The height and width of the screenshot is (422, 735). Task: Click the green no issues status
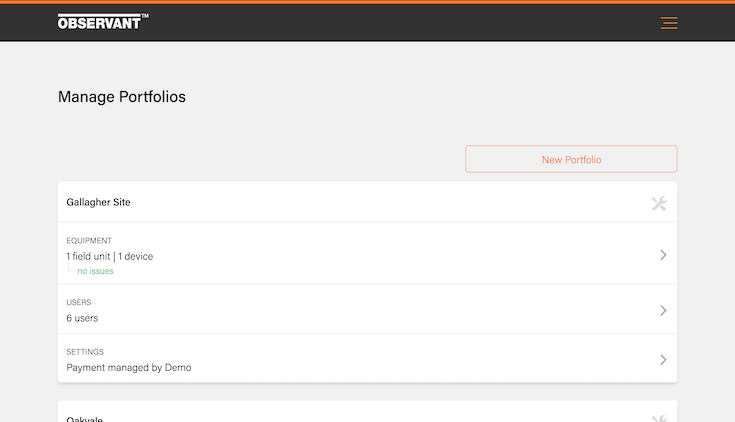pyautogui.click(x=95, y=271)
